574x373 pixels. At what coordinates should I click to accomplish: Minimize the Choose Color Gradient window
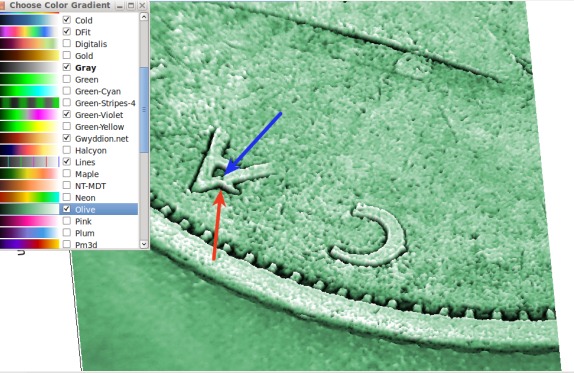[x=120, y=5]
